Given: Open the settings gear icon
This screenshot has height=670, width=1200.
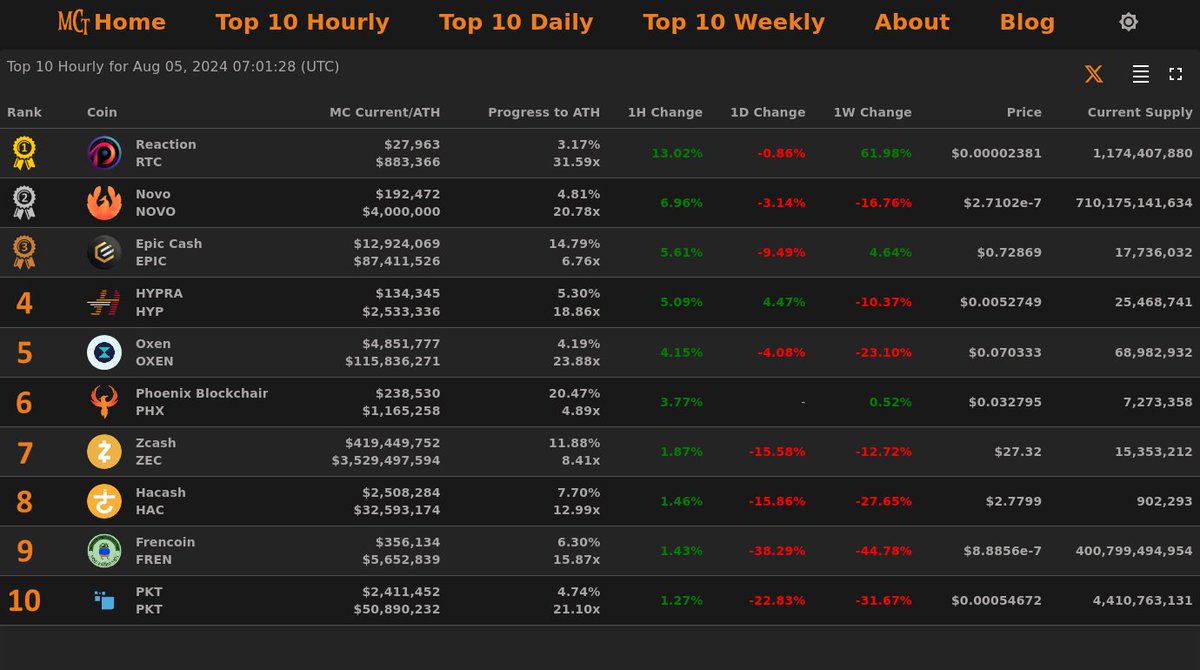Looking at the screenshot, I should [x=1128, y=22].
